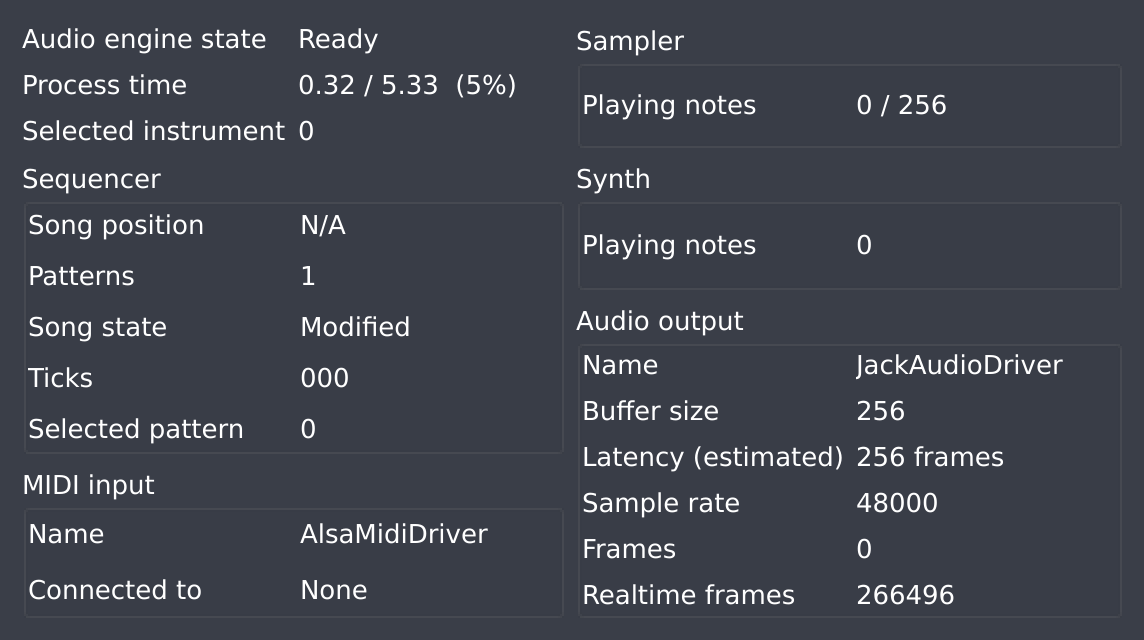The width and height of the screenshot is (1144, 640).
Task: Click the Buffer size 256 value
Action: pos(880,411)
